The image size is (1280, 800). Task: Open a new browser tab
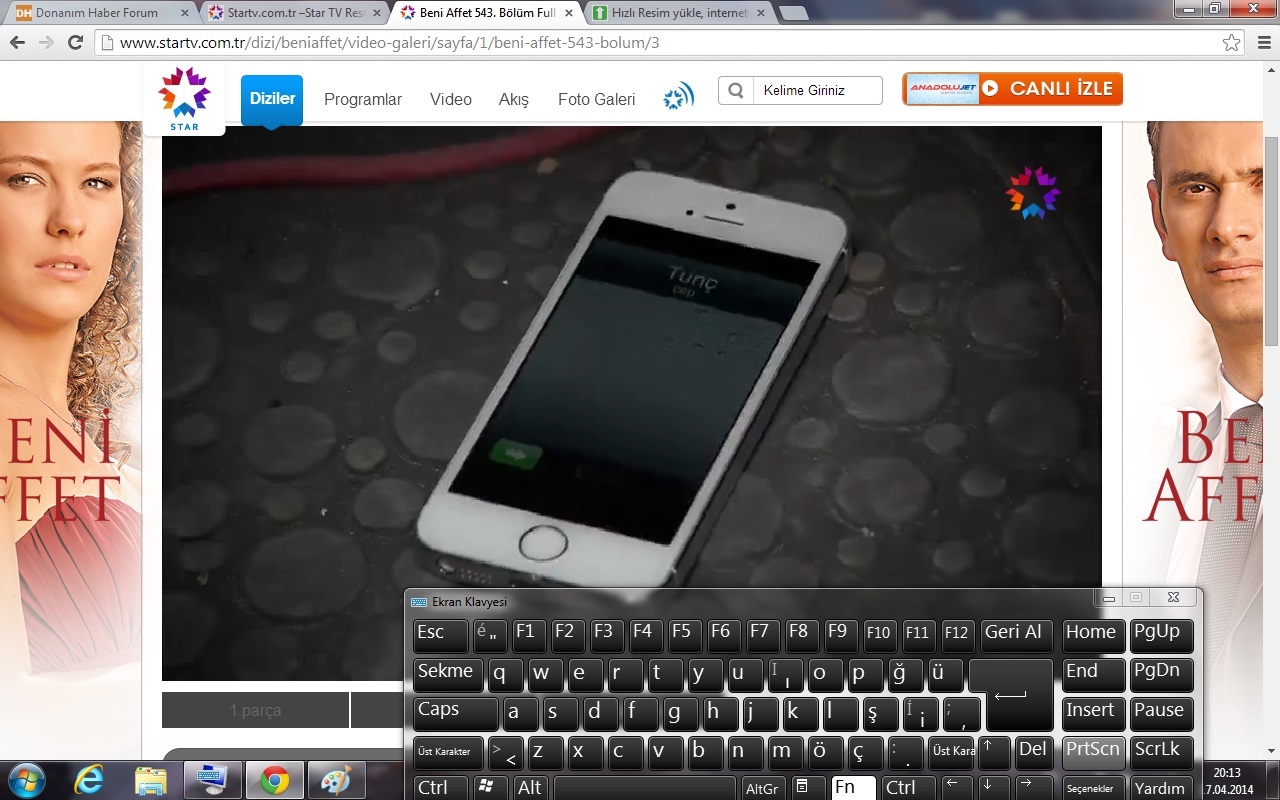click(793, 13)
